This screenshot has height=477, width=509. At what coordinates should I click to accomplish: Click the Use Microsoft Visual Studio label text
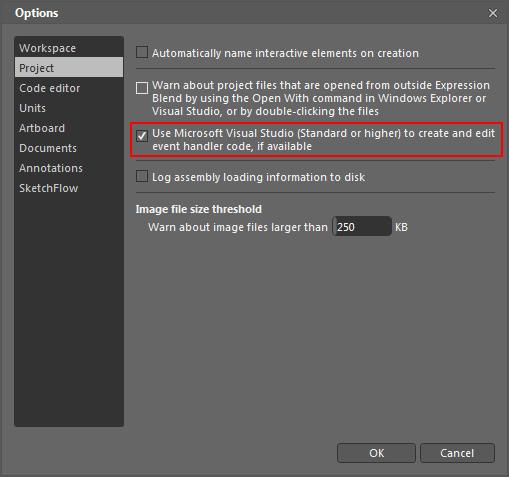pos(323,140)
